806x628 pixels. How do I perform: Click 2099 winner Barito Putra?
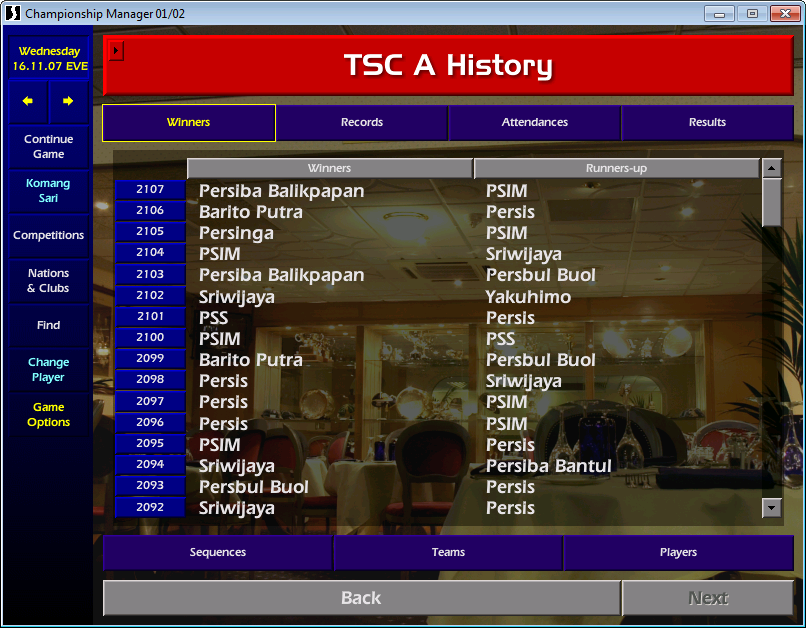251,360
